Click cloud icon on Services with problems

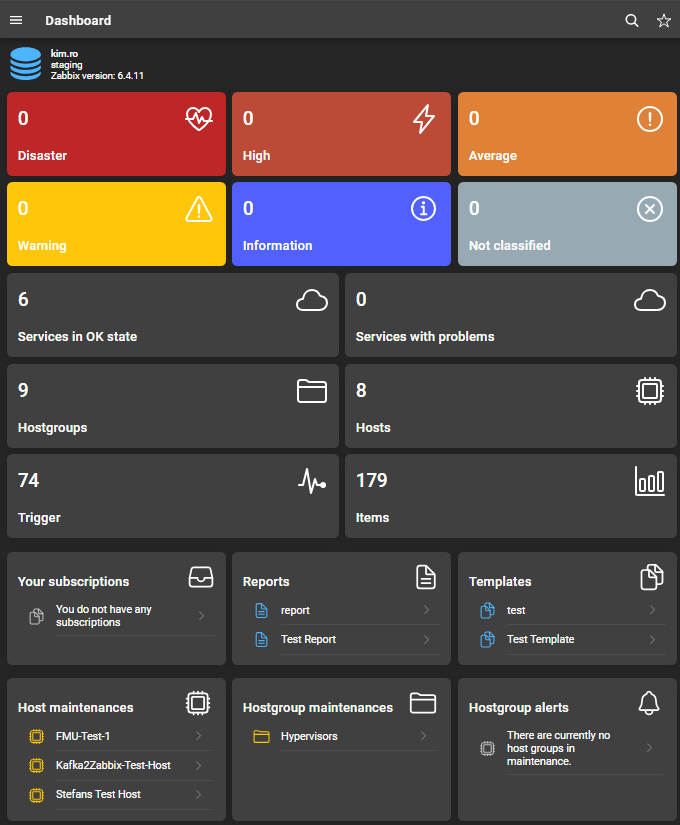tap(649, 300)
